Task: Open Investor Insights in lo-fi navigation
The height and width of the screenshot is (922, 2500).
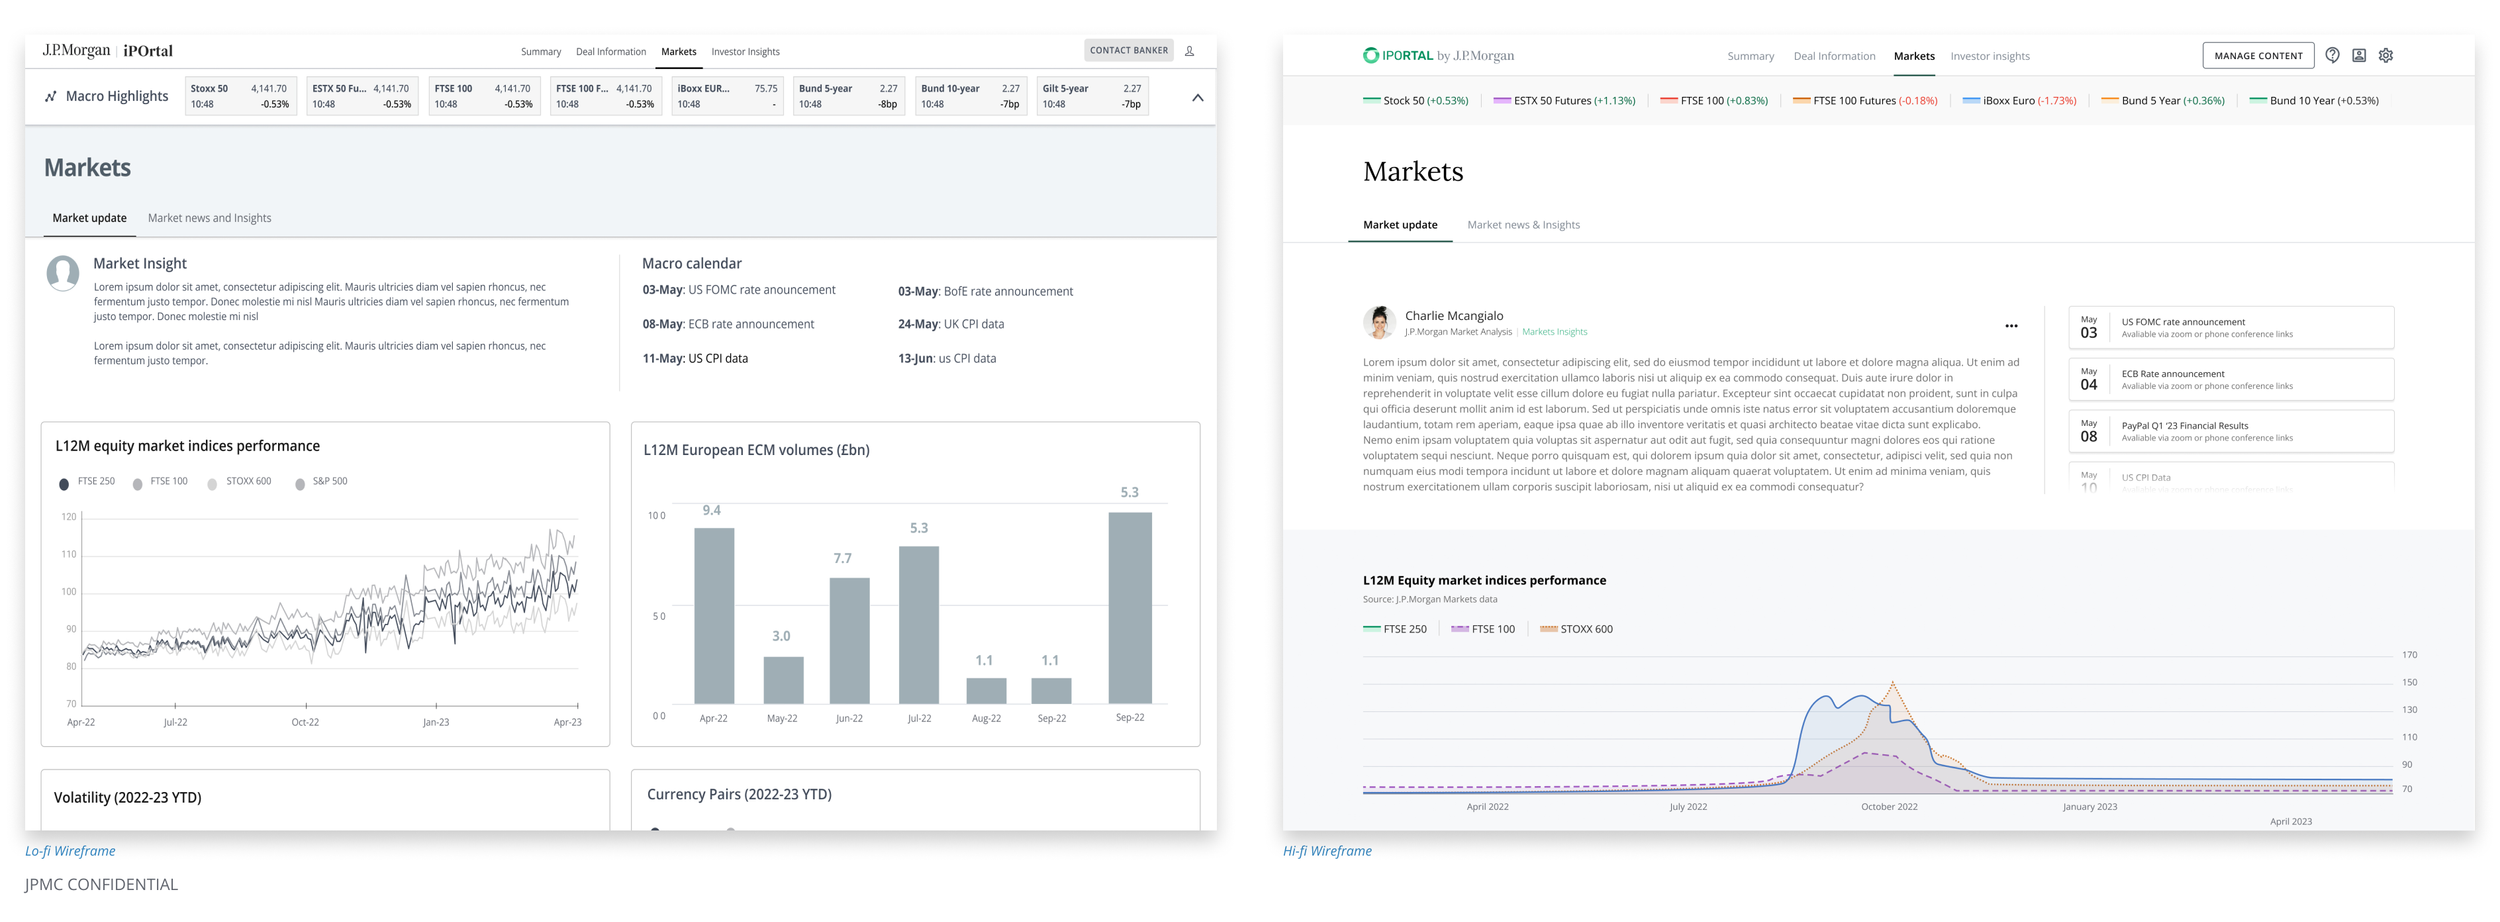Action: [745, 52]
